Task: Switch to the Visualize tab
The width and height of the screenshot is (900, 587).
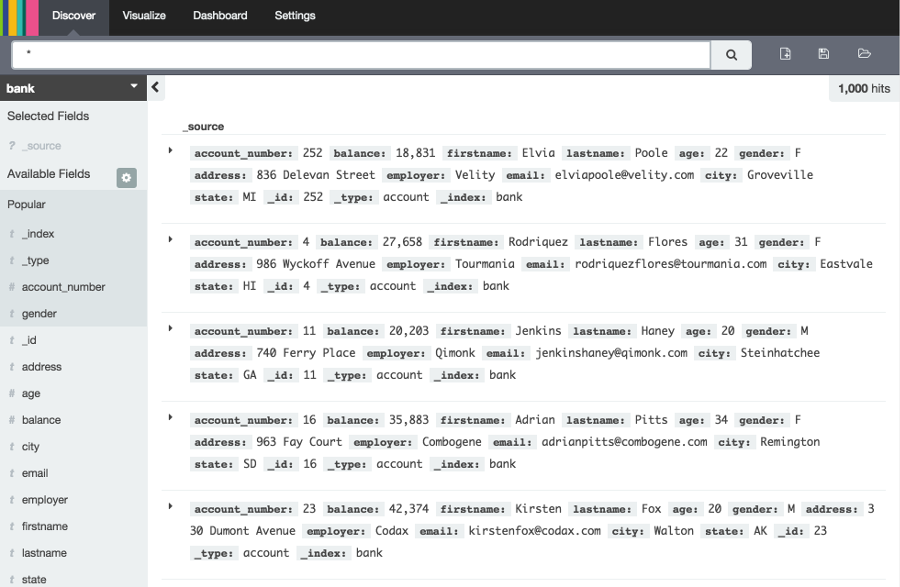Action: 144,15
